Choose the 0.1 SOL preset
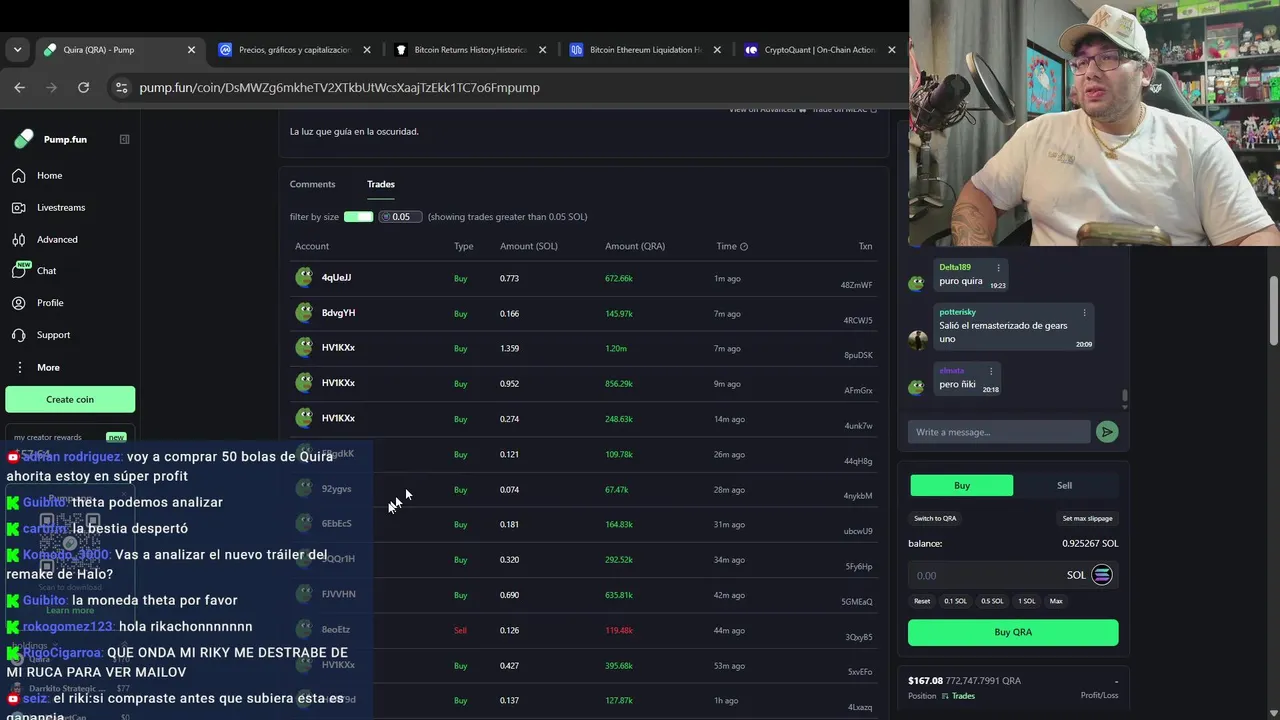 (955, 601)
